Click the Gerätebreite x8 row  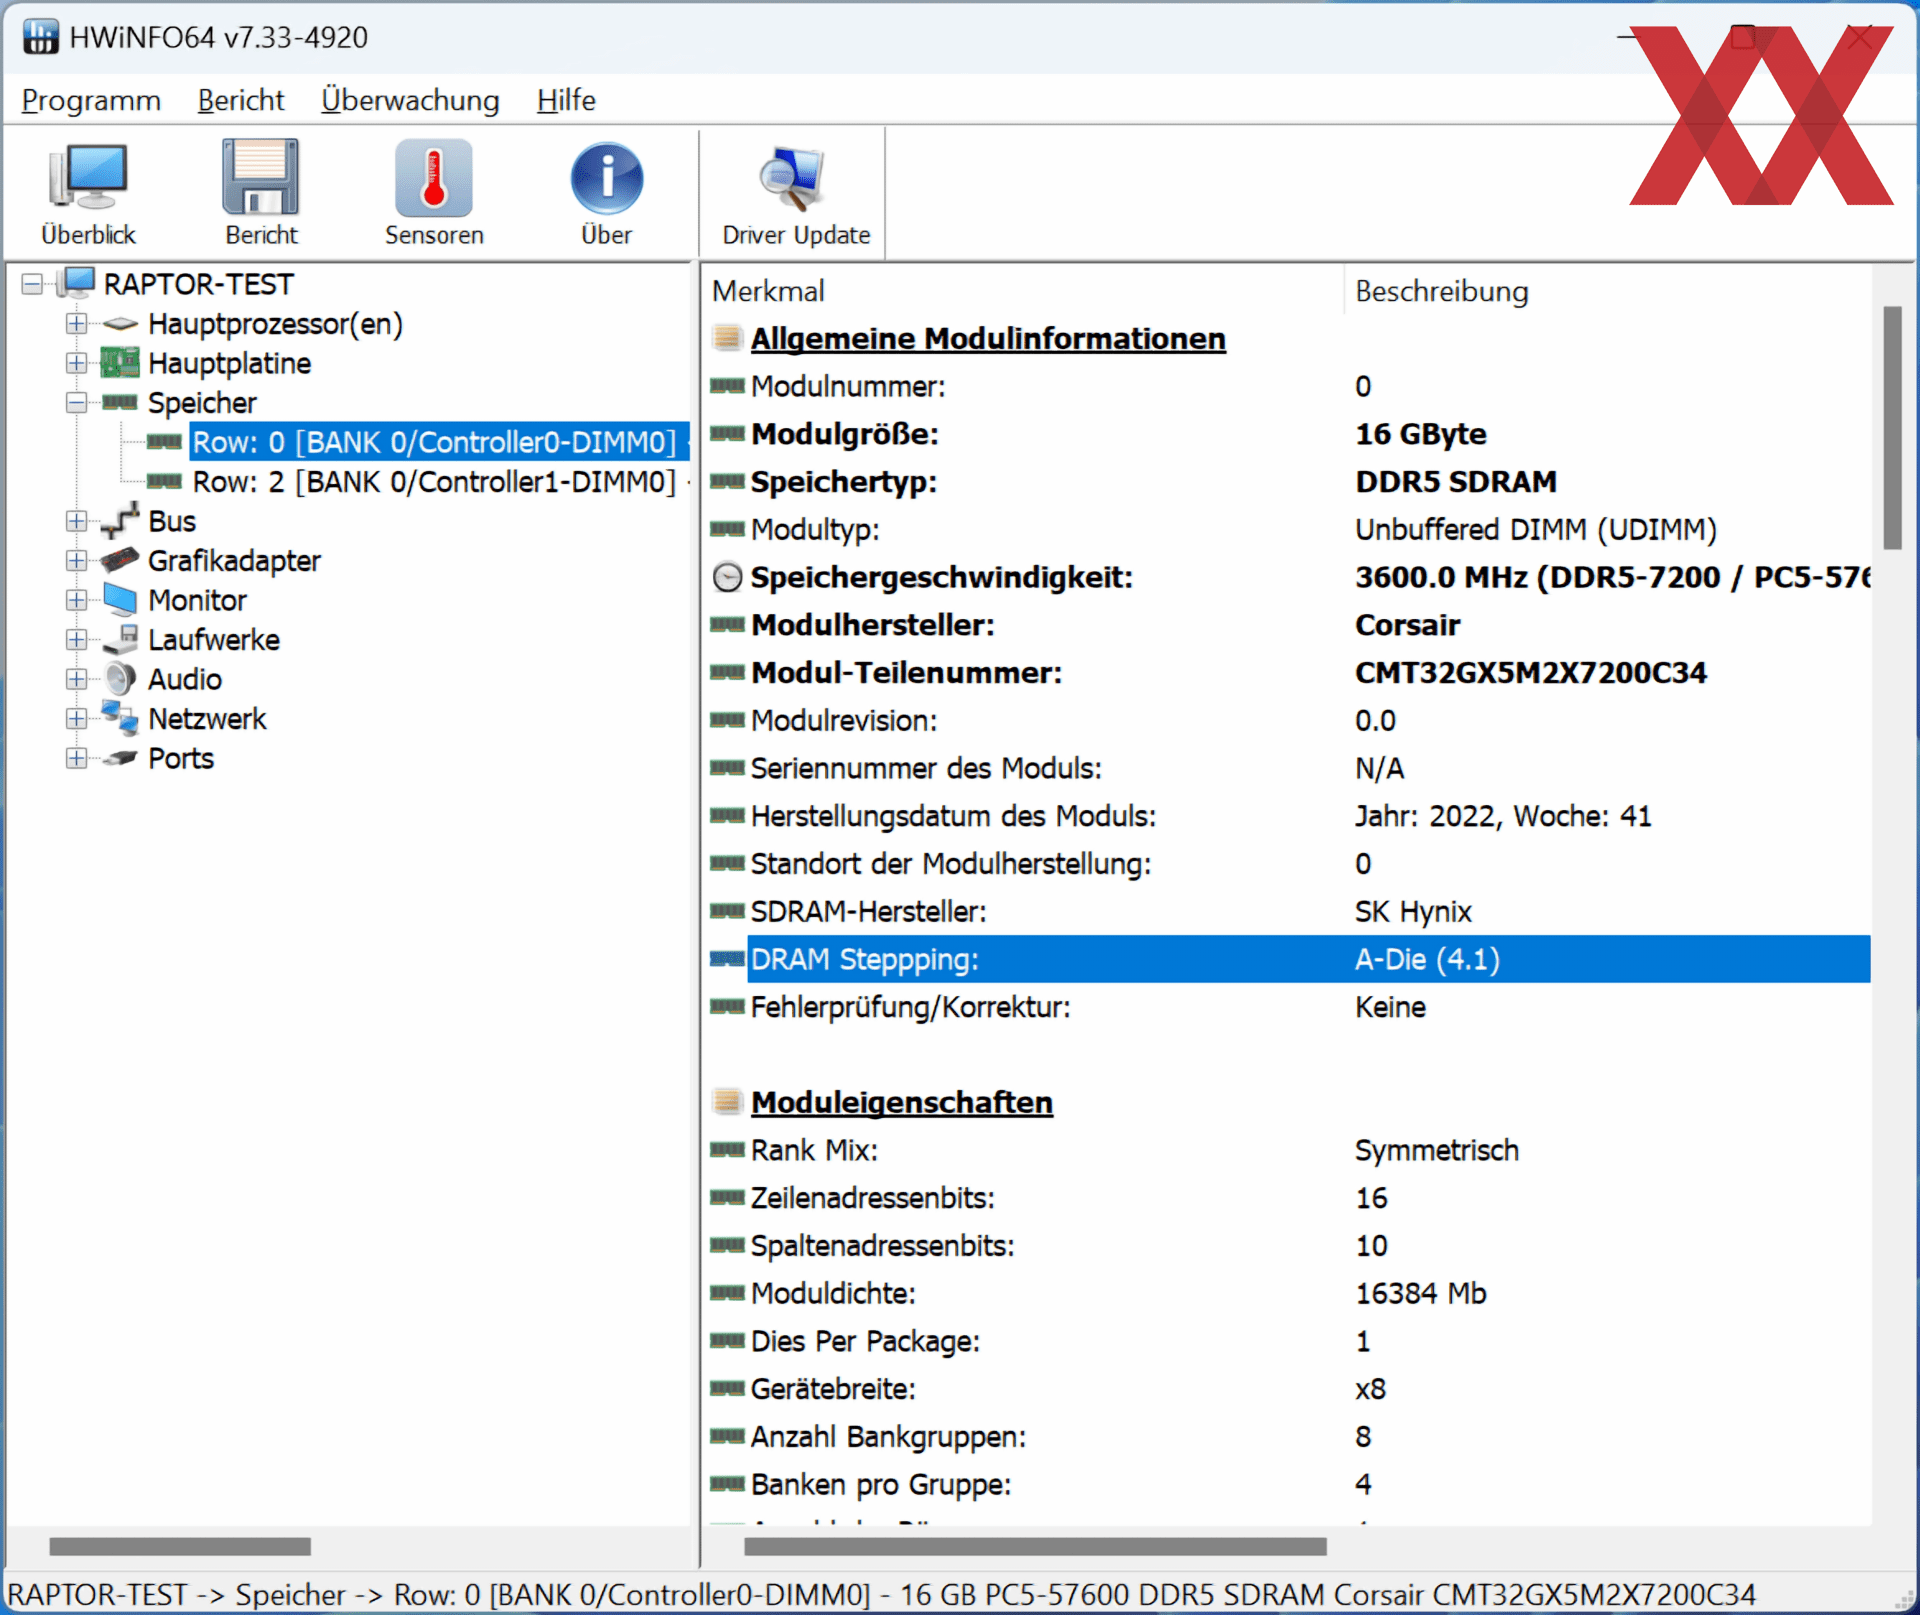click(1290, 1389)
